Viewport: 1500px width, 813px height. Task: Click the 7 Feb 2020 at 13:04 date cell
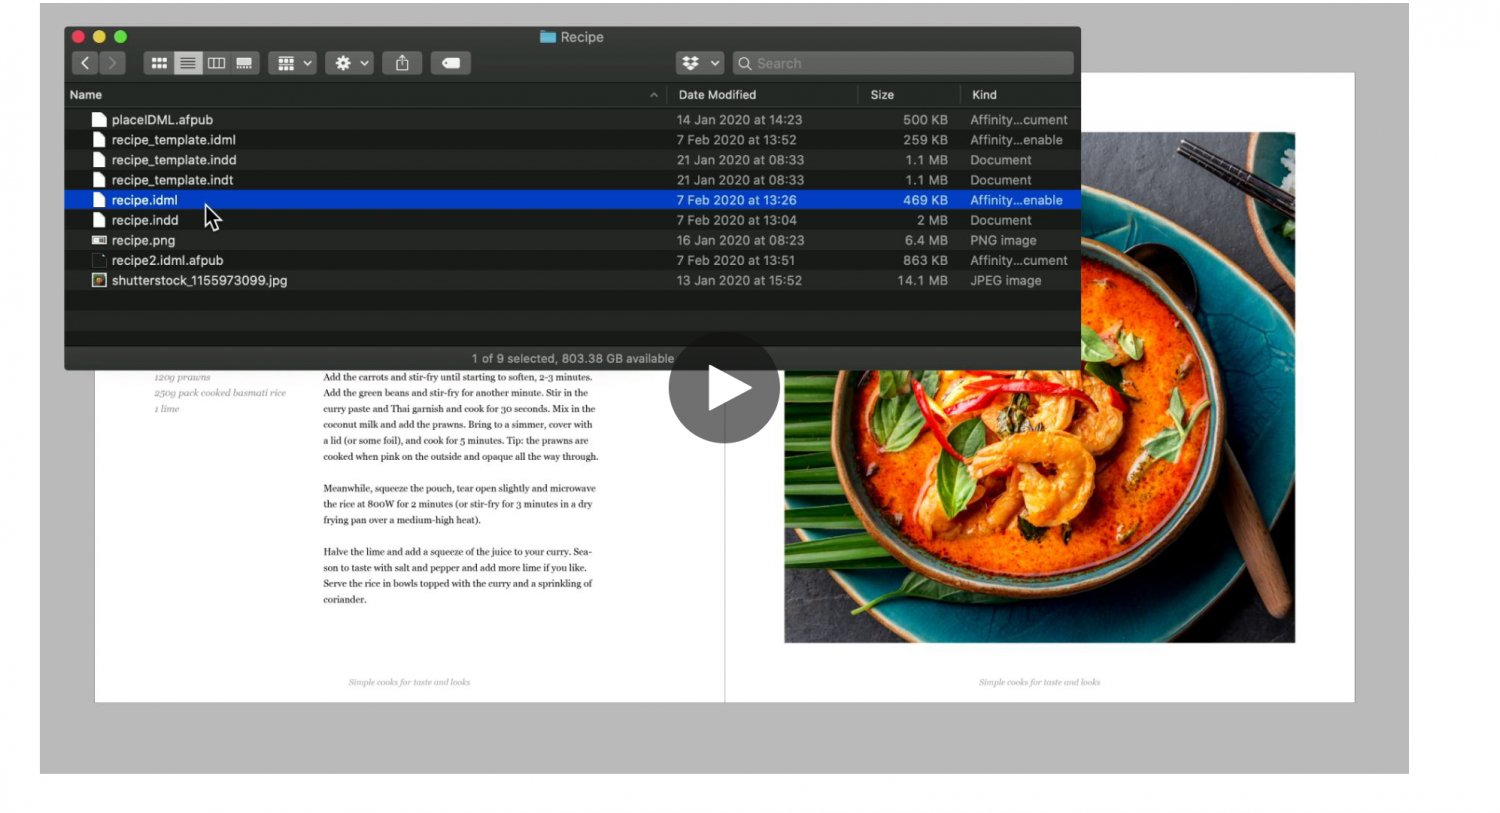[x=737, y=220]
